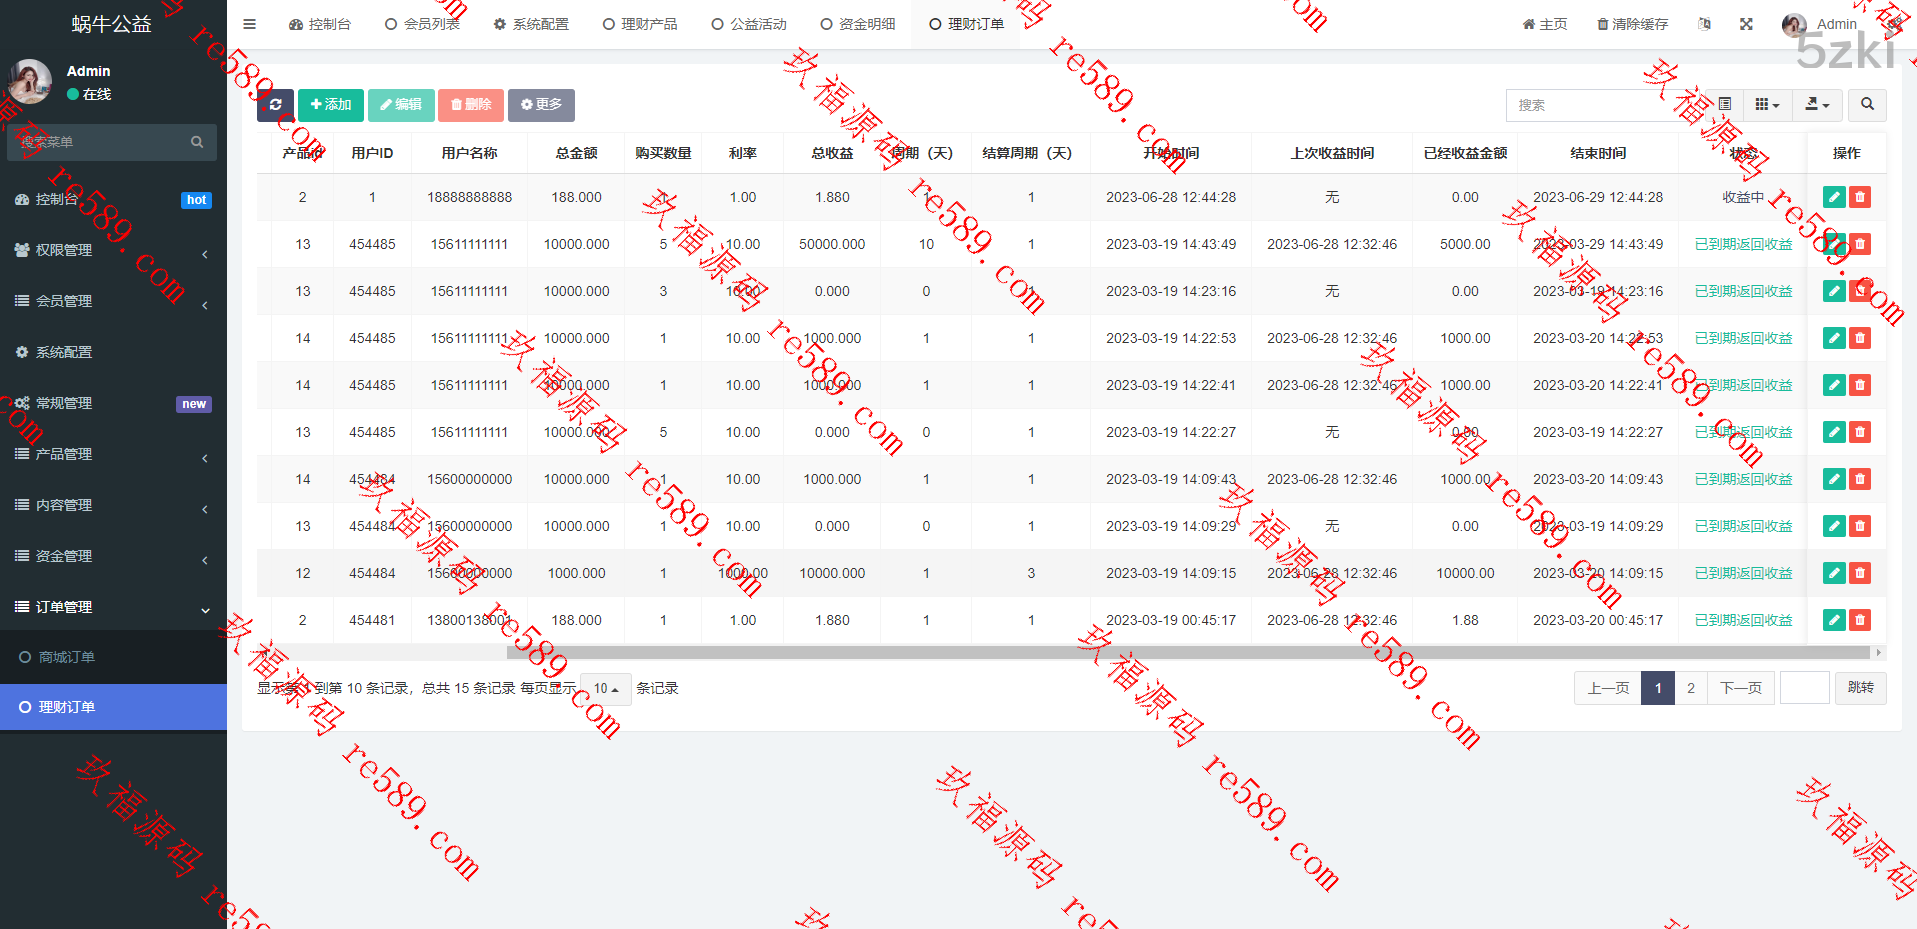Click the language switch icon
The image size is (1917, 929).
[1704, 24]
